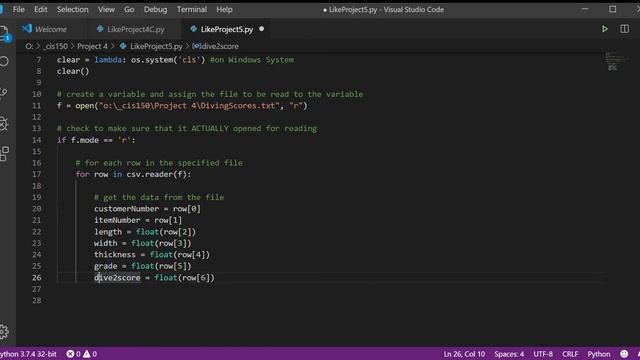Click the width variable on line 23
Screen dimensions: 640x360
click(x=105, y=243)
